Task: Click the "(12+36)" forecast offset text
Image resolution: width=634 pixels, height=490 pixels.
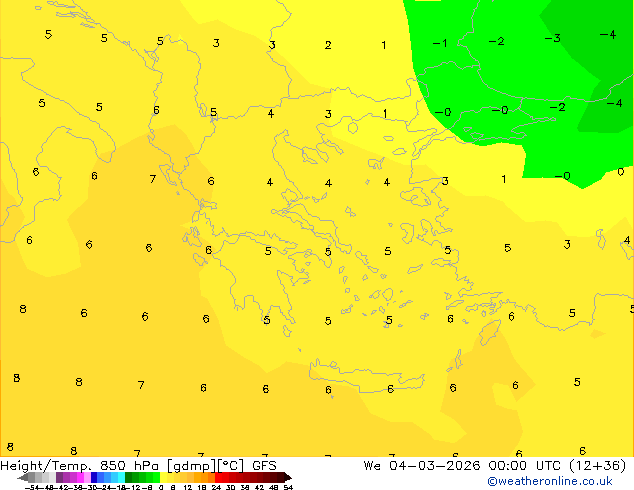Action: pyautogui.click(x=598, y=466)
